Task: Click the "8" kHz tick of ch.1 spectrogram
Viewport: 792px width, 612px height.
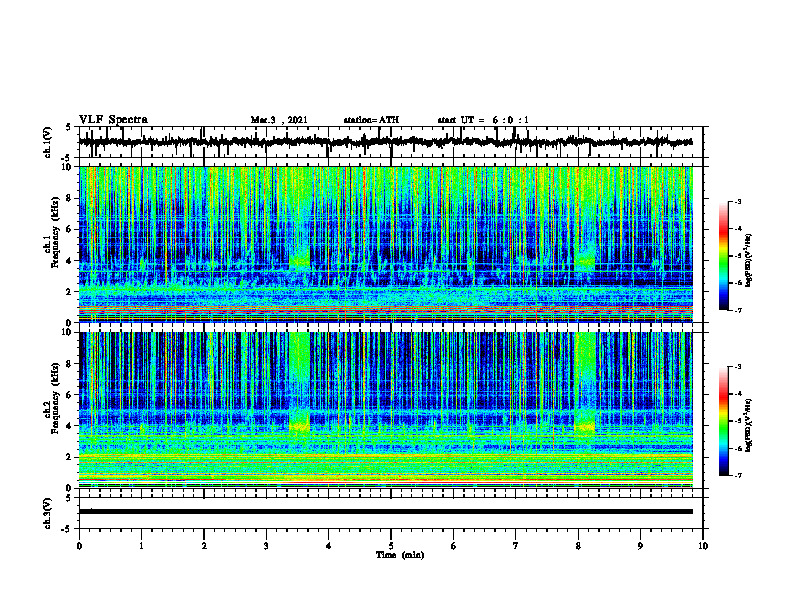Action: pyautogui.click(x=70, y=198)
